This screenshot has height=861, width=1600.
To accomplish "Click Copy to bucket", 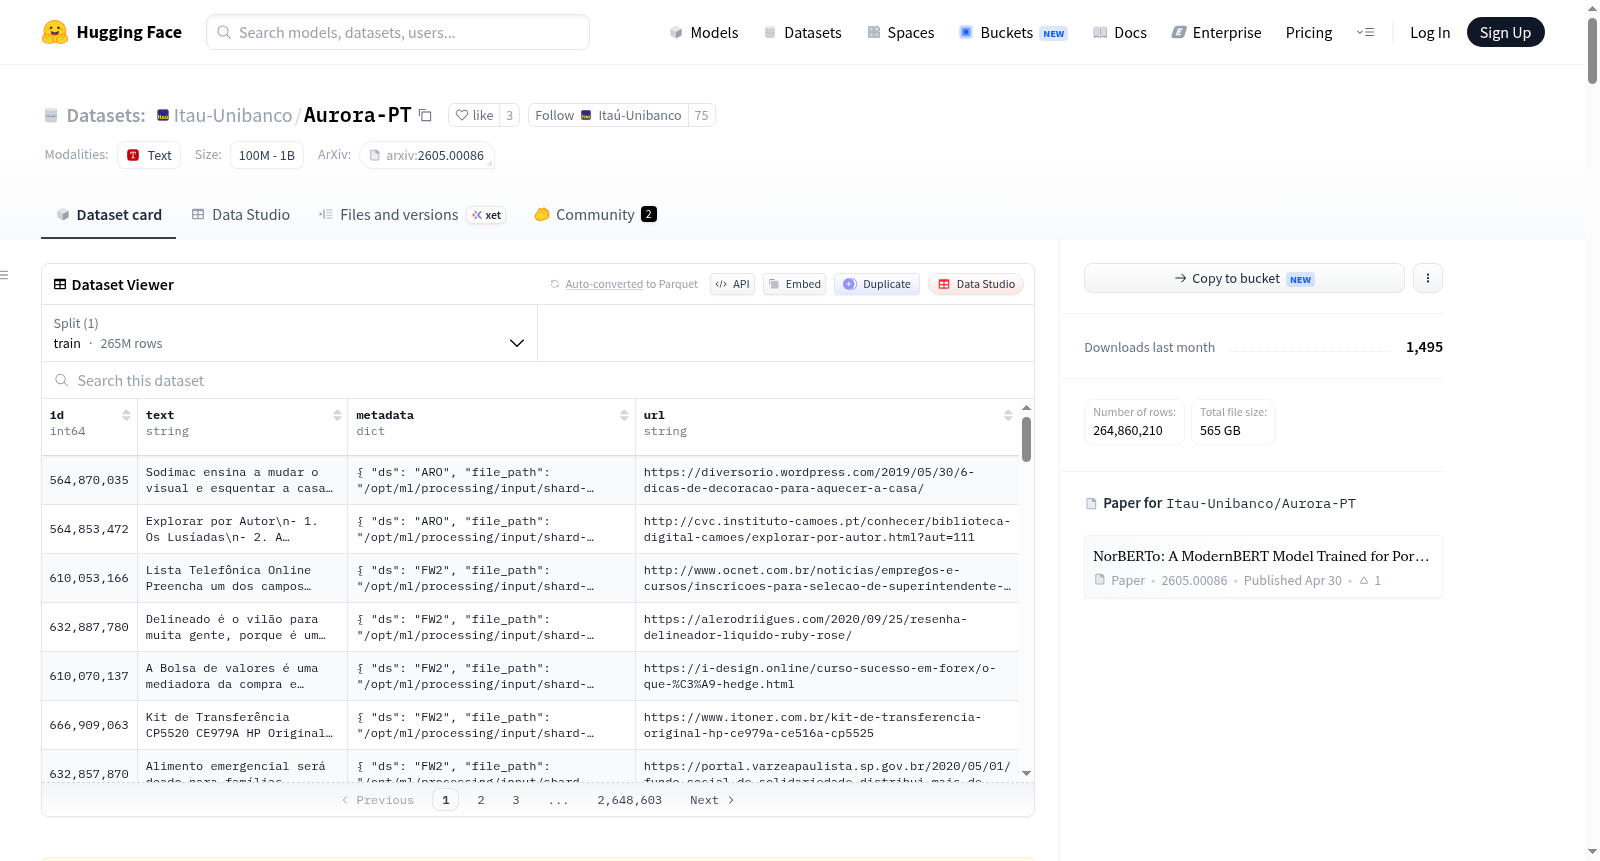I will click(x=1244, y=278).
